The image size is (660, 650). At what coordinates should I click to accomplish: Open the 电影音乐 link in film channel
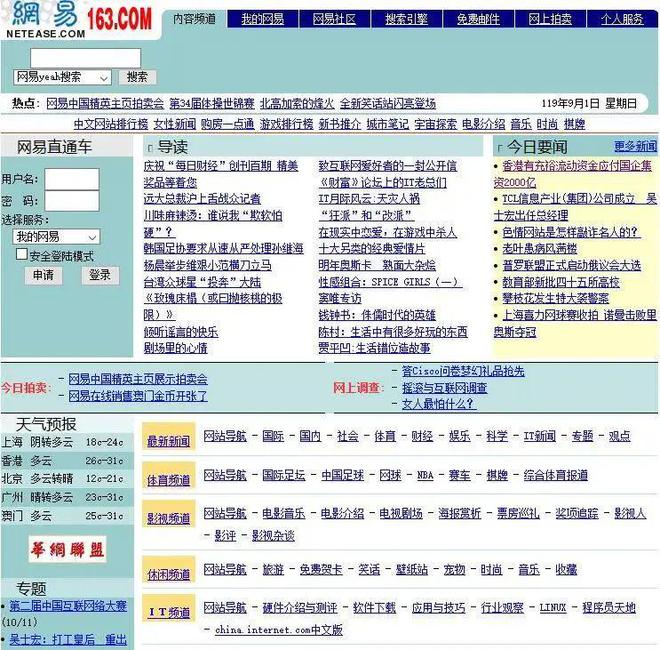point(284,513)
